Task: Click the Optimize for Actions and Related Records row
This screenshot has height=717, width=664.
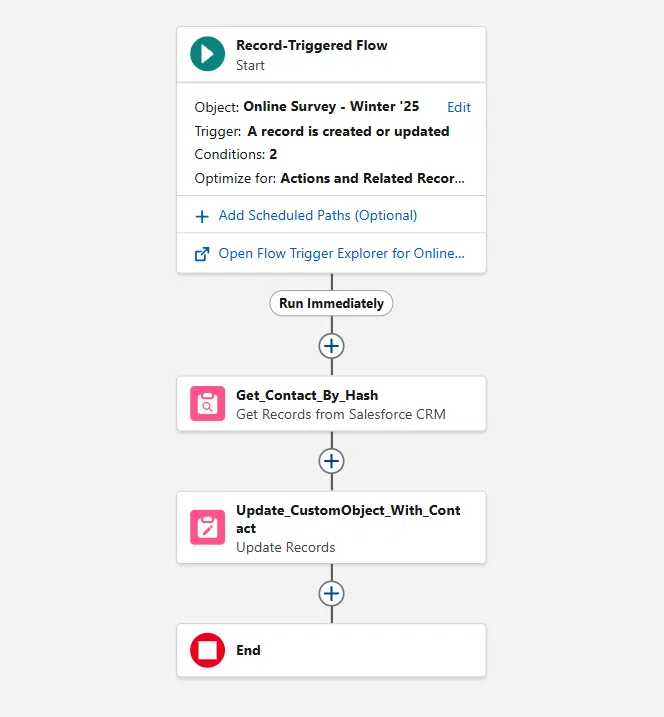Action: pos(329,178)
